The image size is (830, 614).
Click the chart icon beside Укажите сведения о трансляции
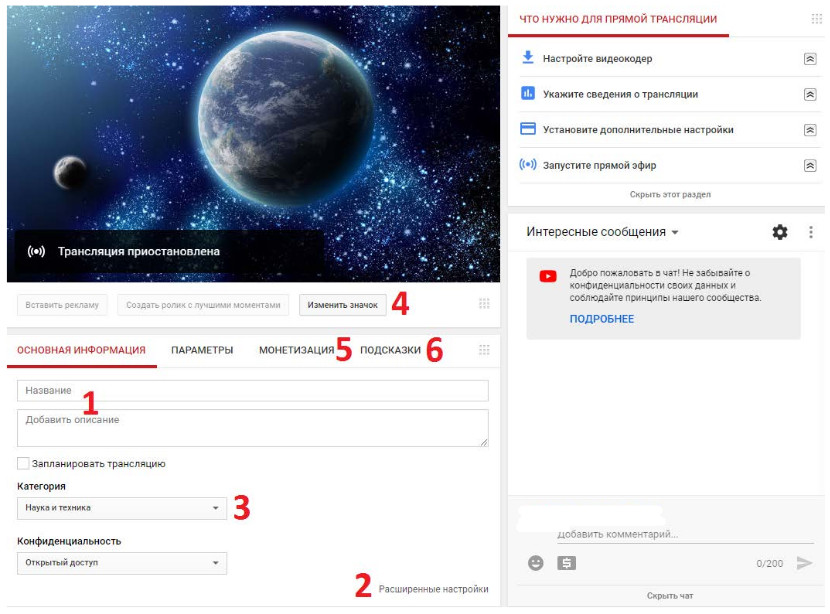pyautogui.click(x=528, y=94)
